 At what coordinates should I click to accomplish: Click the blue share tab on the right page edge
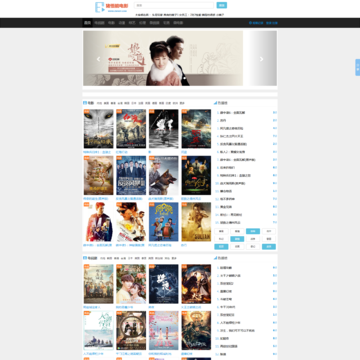click(x=358, y=67)
